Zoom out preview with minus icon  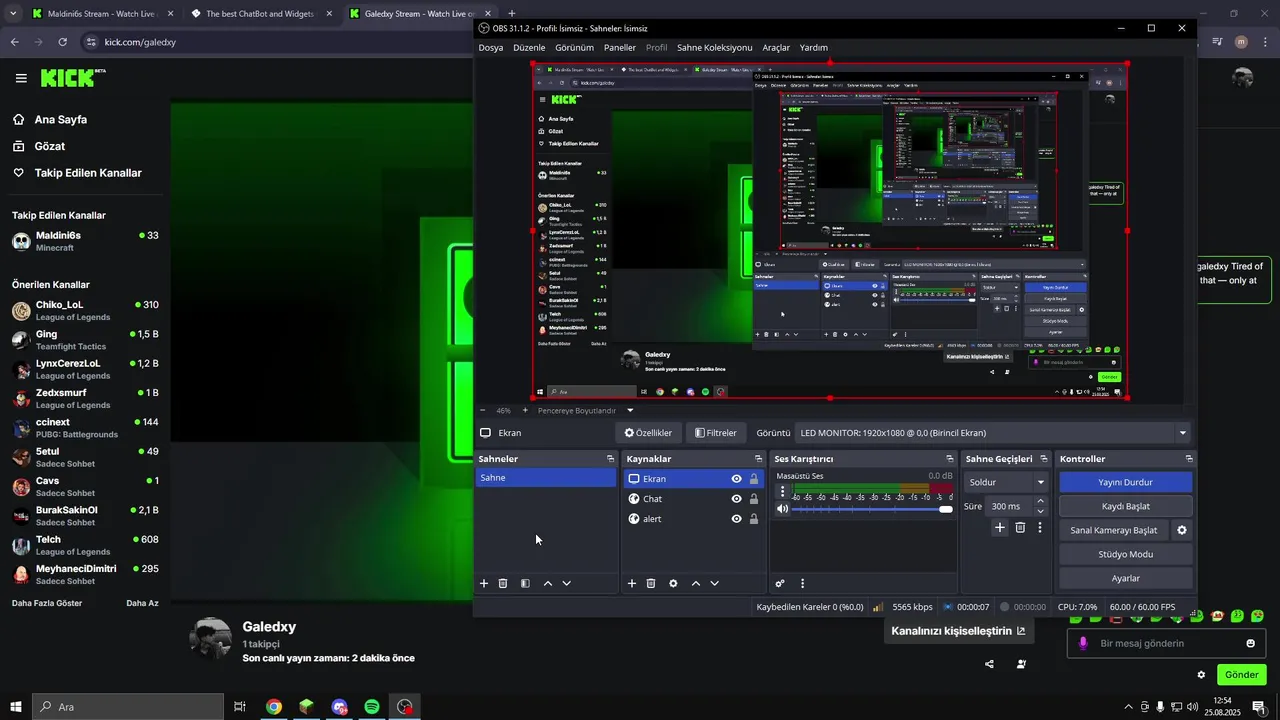482,410
